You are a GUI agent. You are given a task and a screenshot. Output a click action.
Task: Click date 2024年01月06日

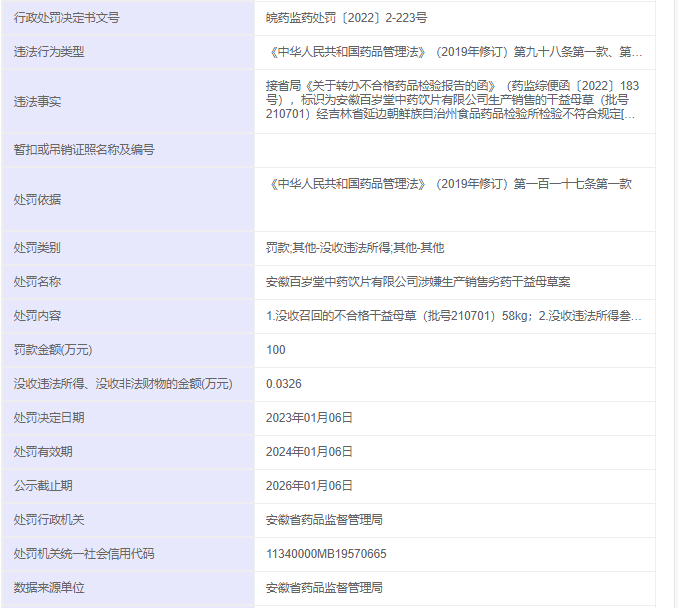point(309,452)
